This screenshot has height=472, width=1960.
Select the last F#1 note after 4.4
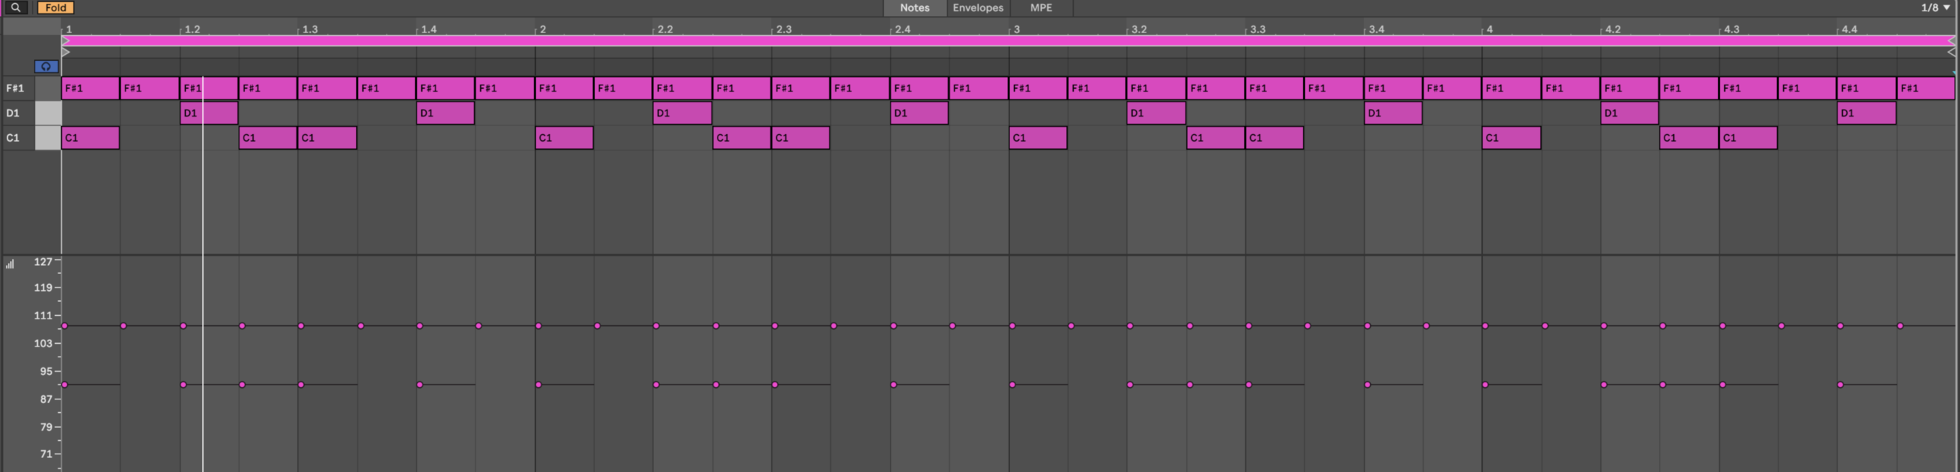click(x=1926, y=88)
